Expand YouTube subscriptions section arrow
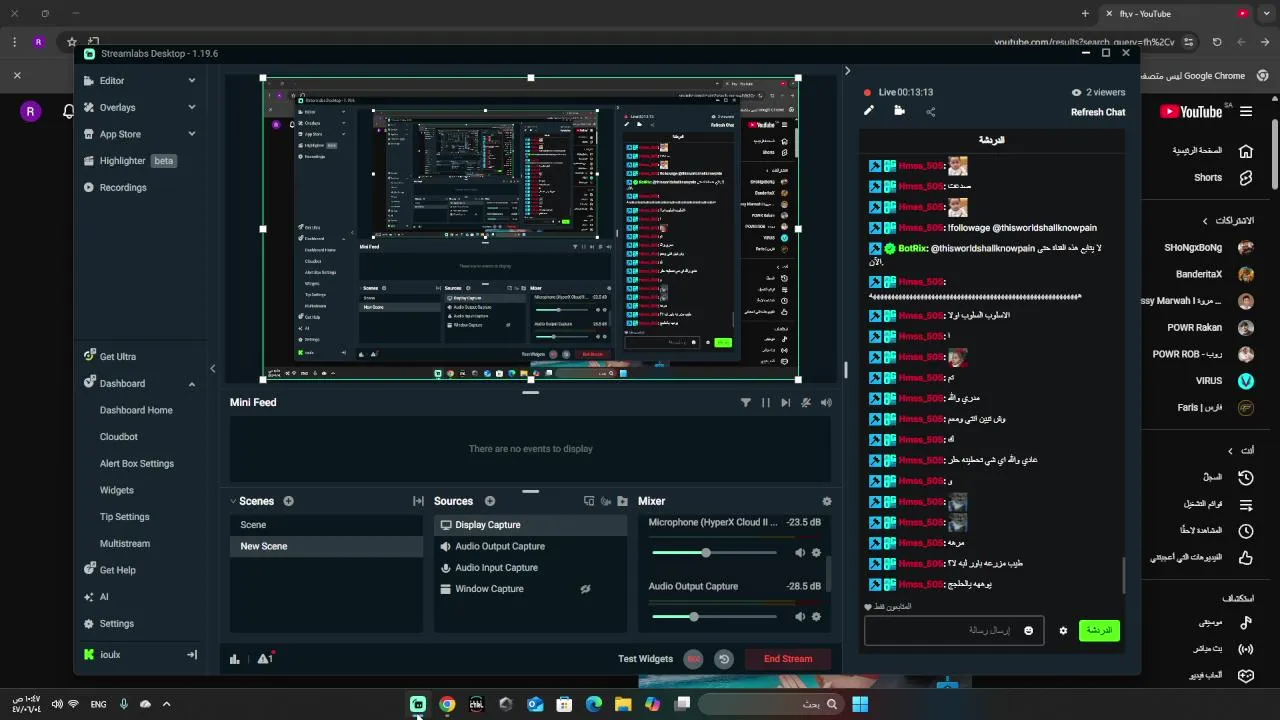The width and height of the screenshot is (1280, 720). pyautogui.click(x=1205, y=220)
